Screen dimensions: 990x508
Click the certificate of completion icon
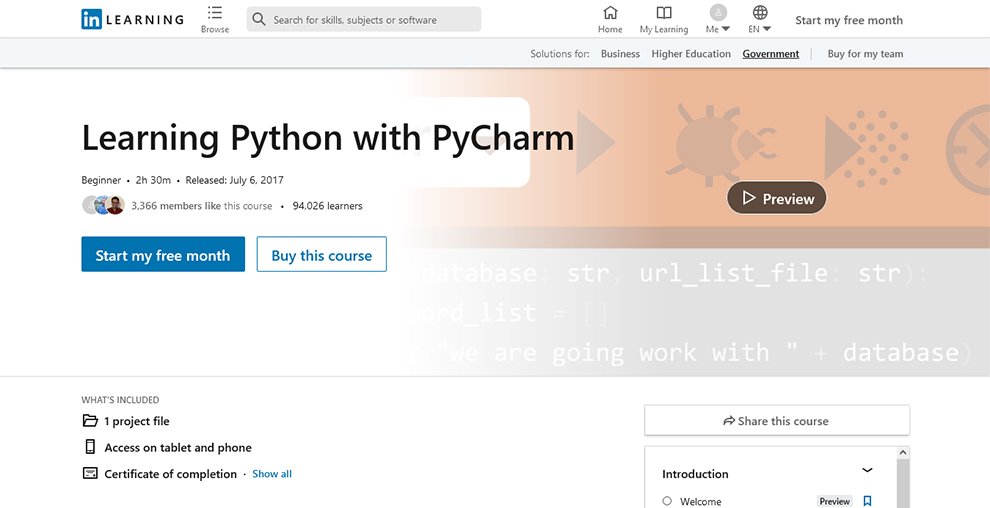pyautogui.click(x=90, y=473)
